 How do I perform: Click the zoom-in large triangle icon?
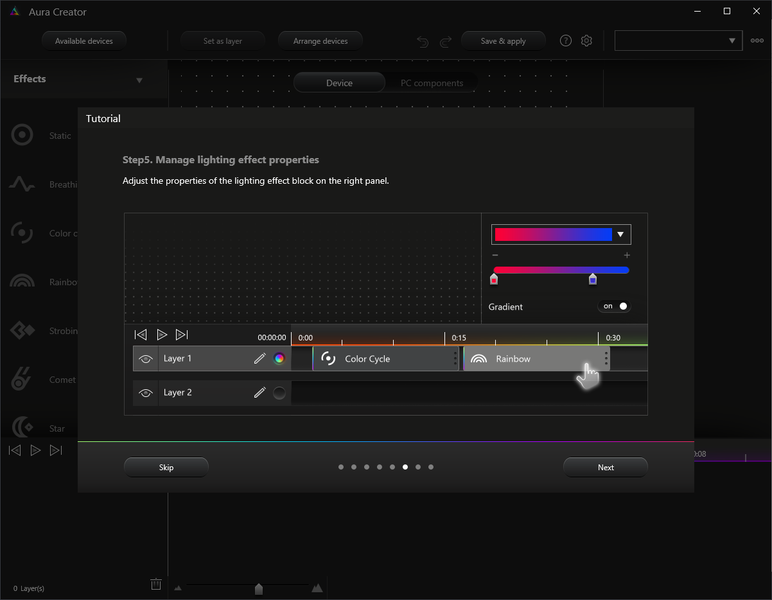click(317, 587)
